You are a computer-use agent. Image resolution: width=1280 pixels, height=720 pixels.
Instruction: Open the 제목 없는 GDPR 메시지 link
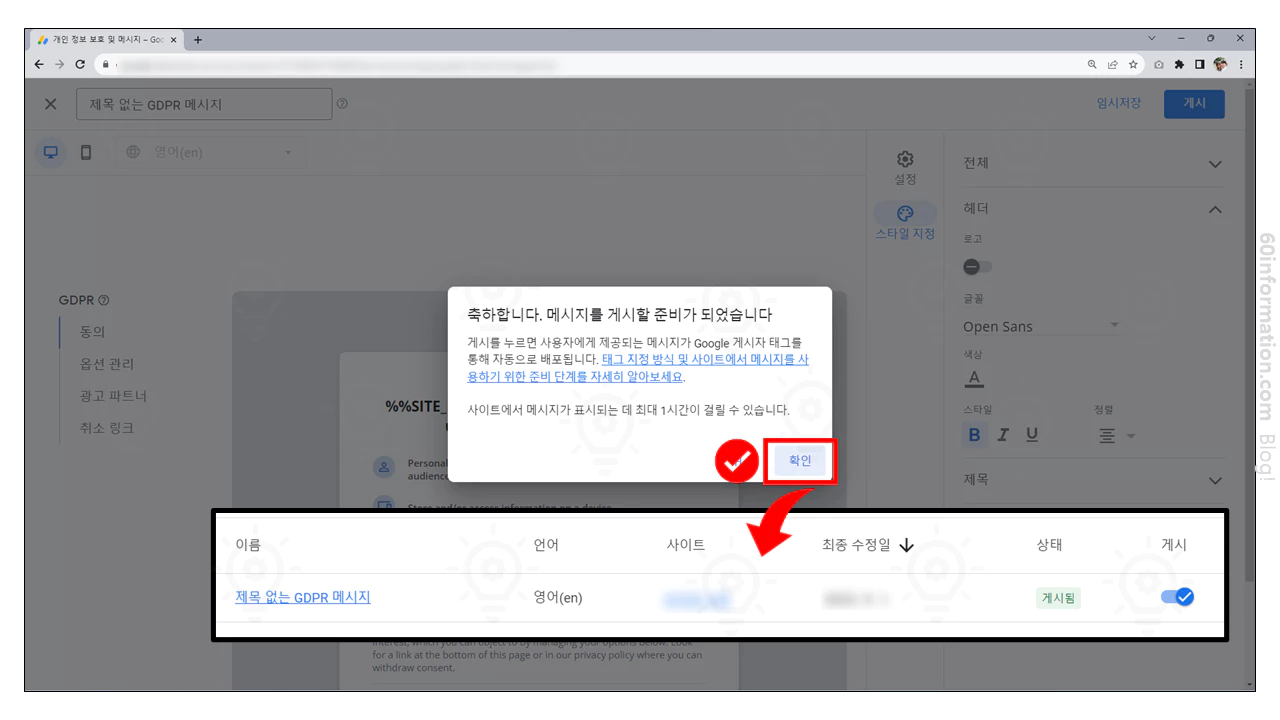point(301,597)
